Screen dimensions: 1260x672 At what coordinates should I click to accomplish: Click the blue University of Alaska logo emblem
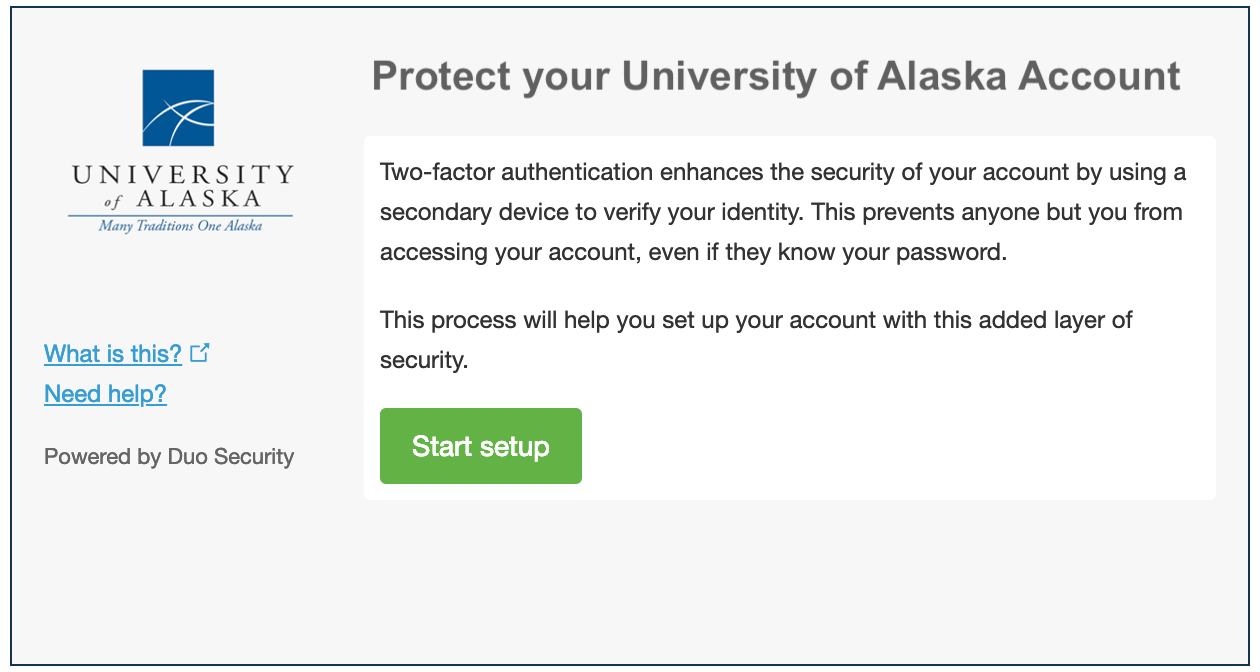178,108
